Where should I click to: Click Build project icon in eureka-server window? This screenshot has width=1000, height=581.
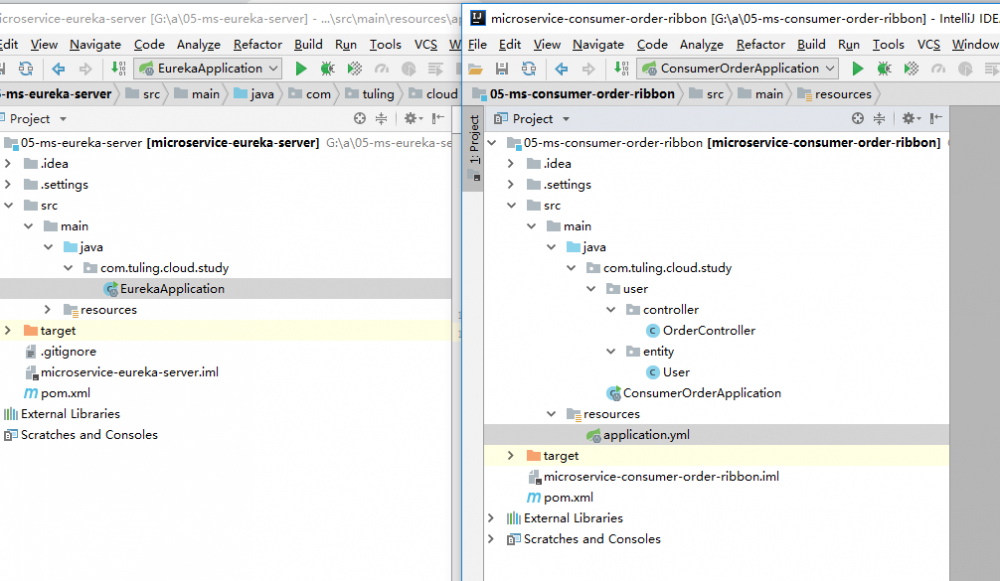point(119,68)
